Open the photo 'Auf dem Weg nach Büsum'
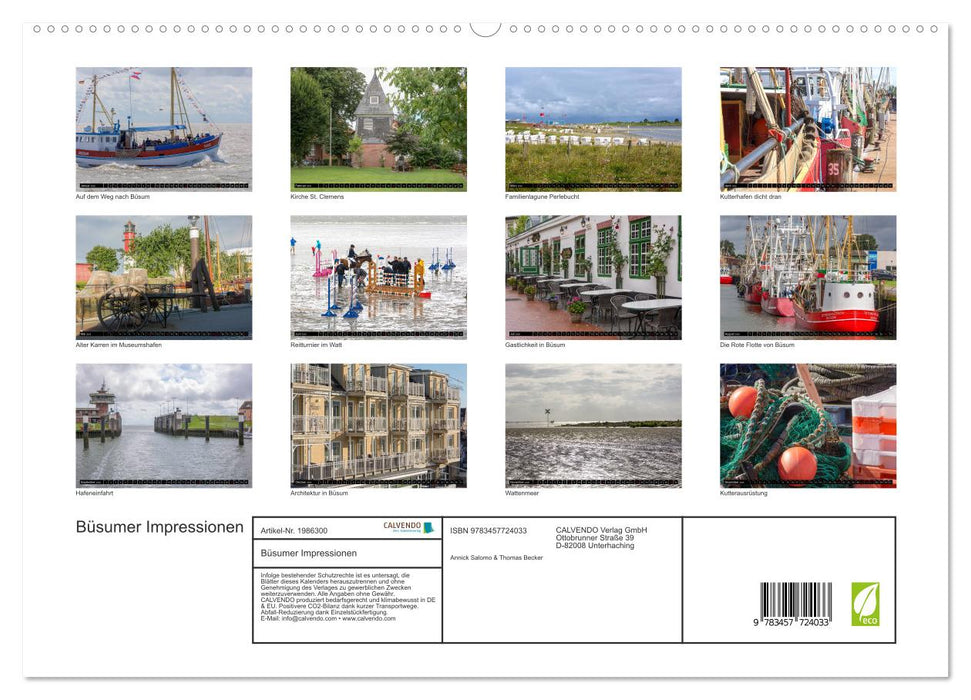Image resolution: width=971 pixels, height=700 pixels. click(164, 127)
